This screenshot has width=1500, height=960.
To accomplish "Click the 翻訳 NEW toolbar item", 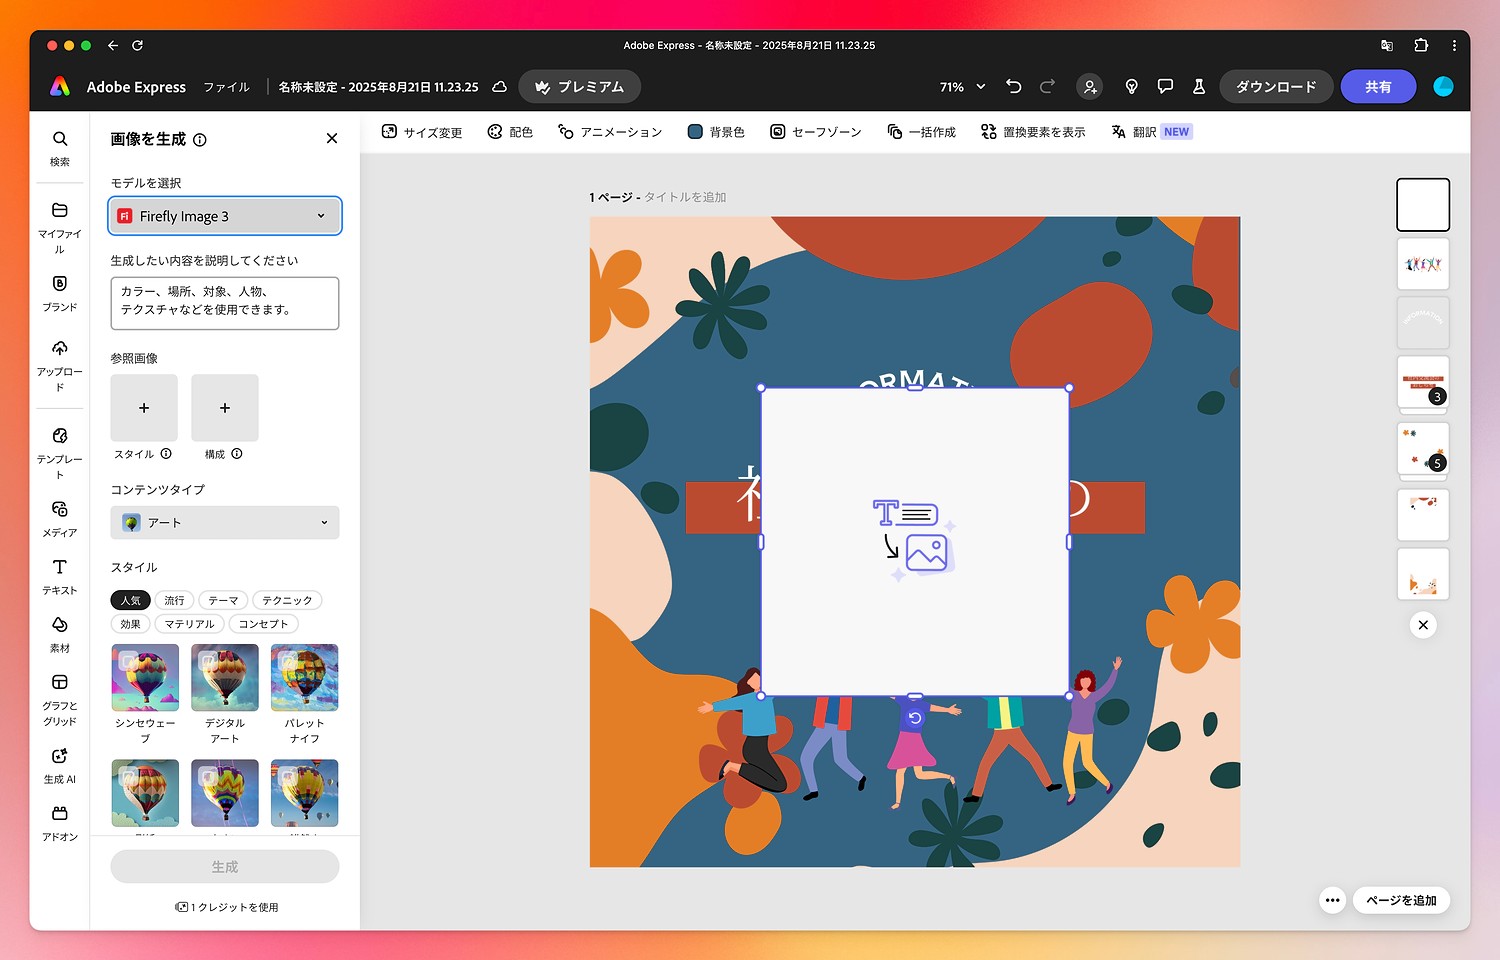I will [x=1151, y=132].
